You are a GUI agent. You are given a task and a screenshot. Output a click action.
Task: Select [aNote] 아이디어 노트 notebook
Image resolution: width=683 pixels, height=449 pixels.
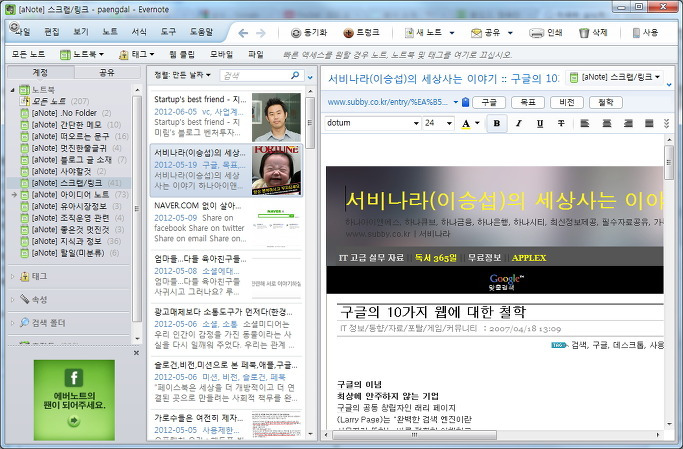coord(70,195)
